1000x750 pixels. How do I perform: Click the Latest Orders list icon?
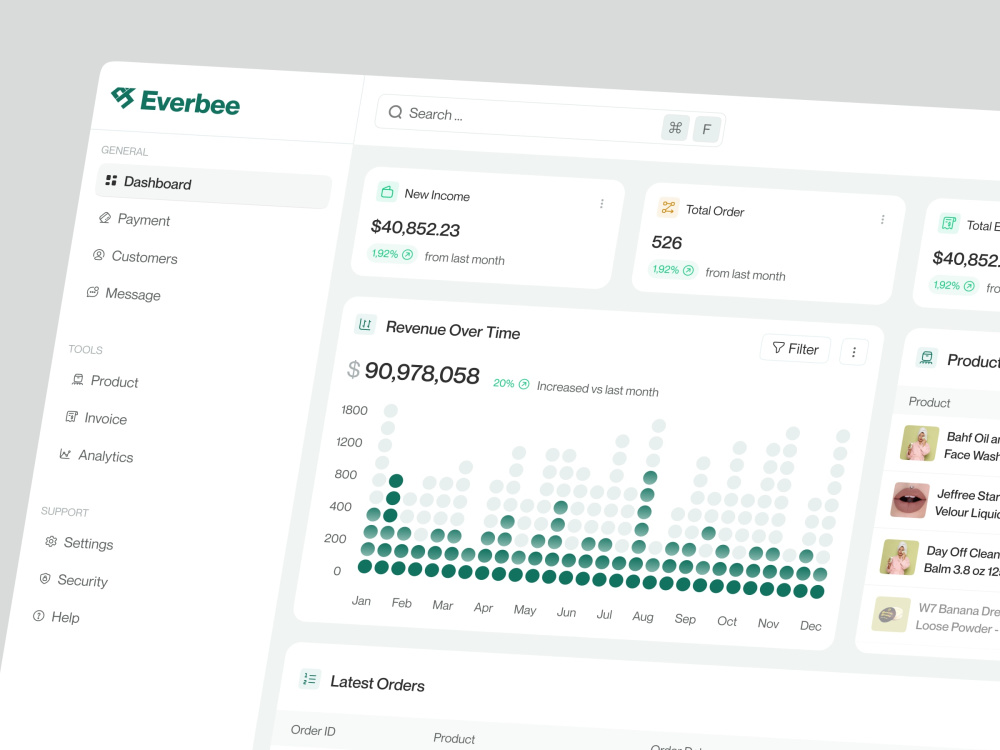(x=310, y=679)
